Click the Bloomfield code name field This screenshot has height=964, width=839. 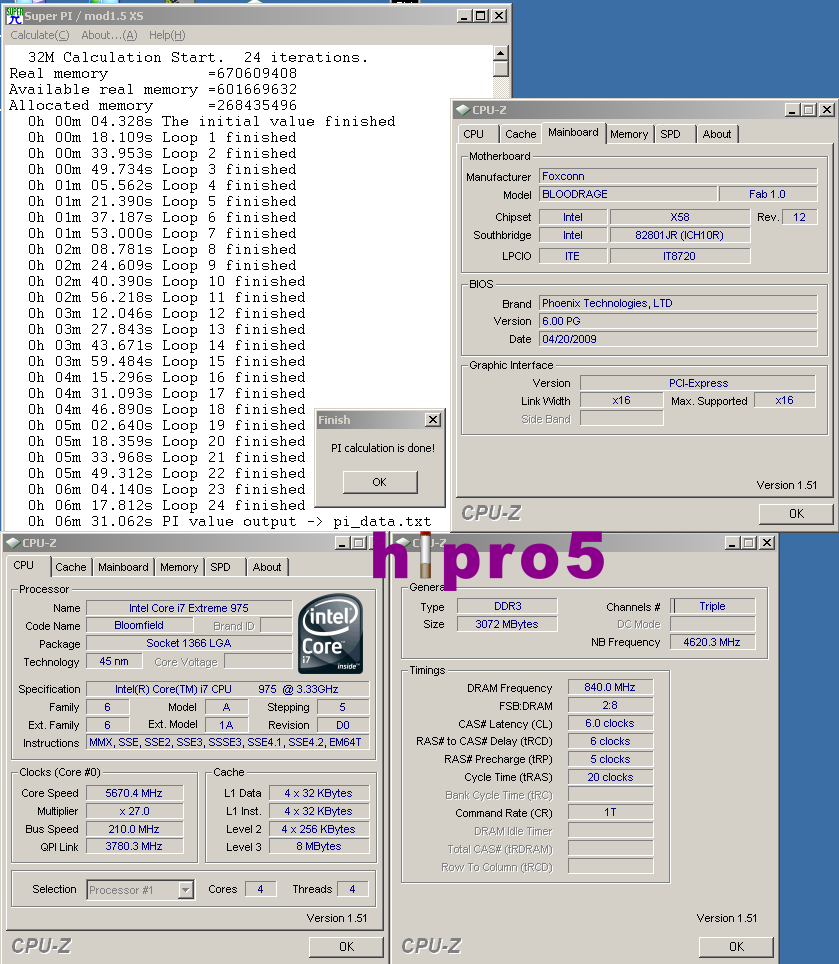point(139,625)
